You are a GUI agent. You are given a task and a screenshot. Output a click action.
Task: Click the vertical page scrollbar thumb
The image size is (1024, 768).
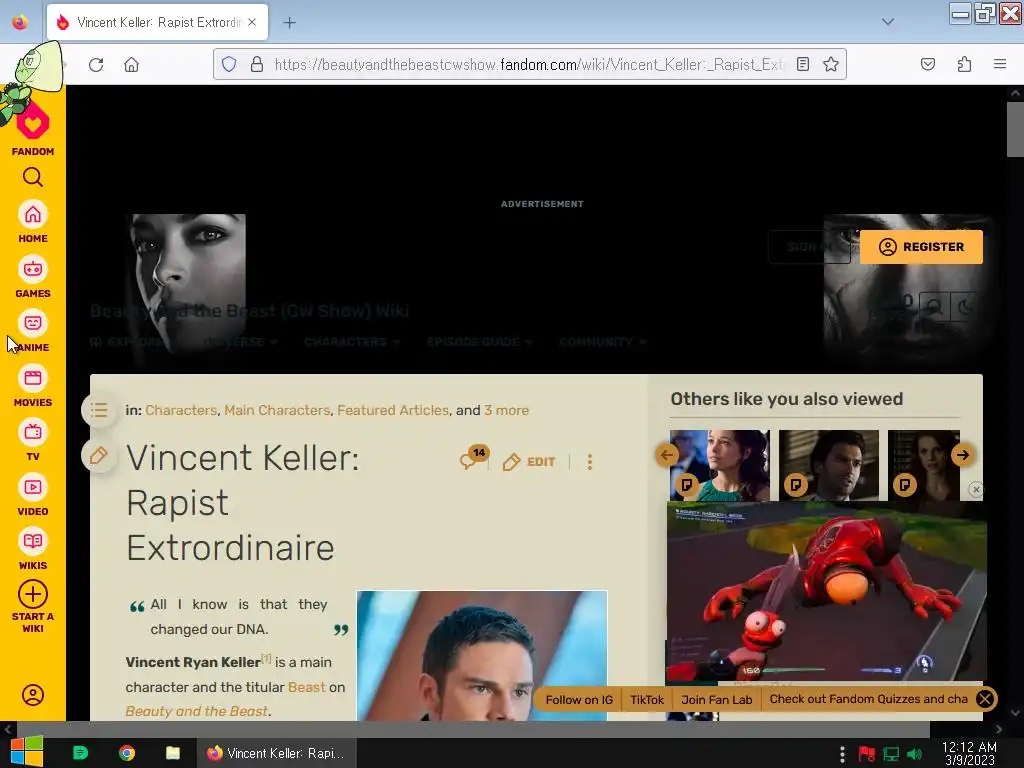[1015, 129]
